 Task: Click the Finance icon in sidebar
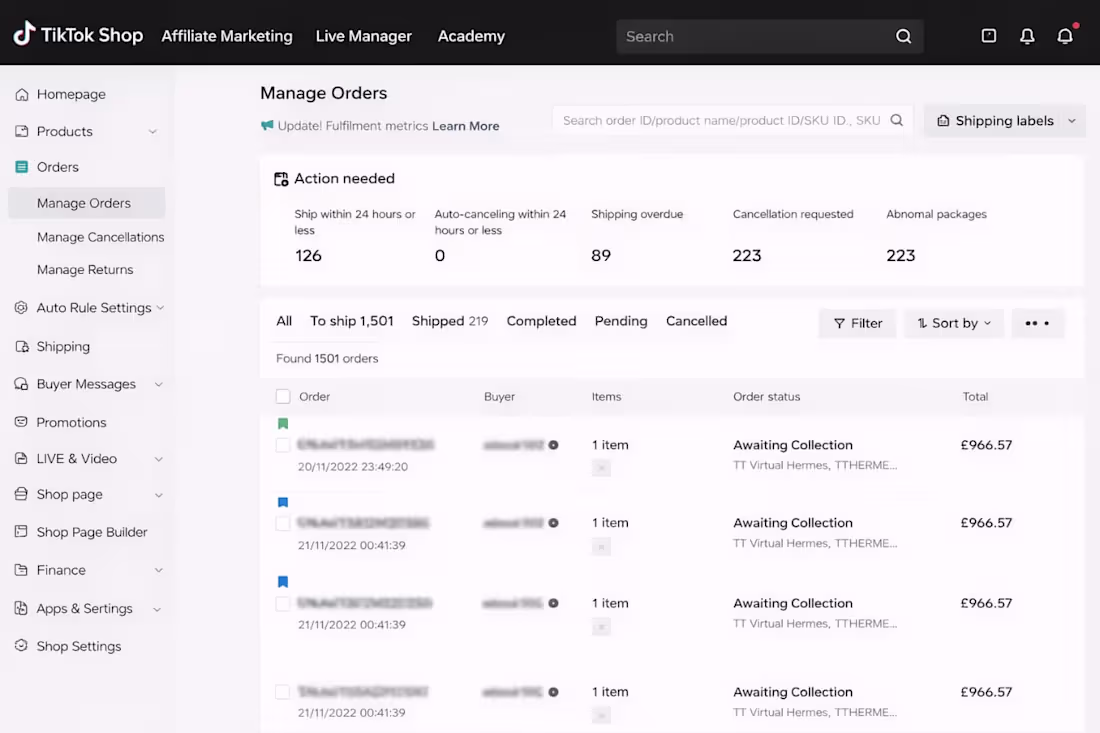[x=21, y=570]
